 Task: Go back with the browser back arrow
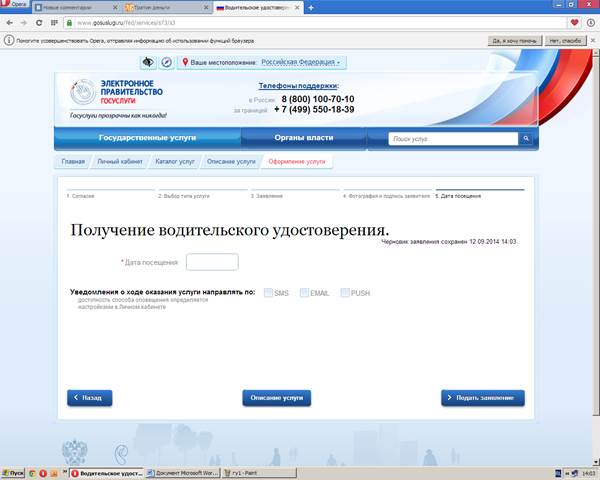coord(10,23)
